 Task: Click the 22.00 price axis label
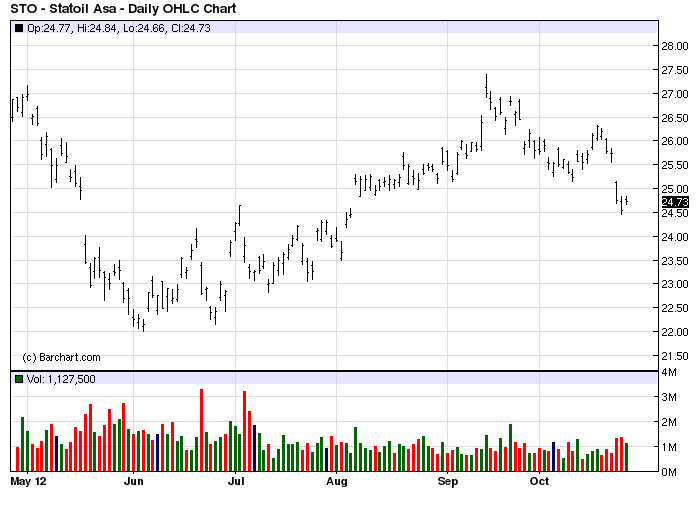pos(675,332)
